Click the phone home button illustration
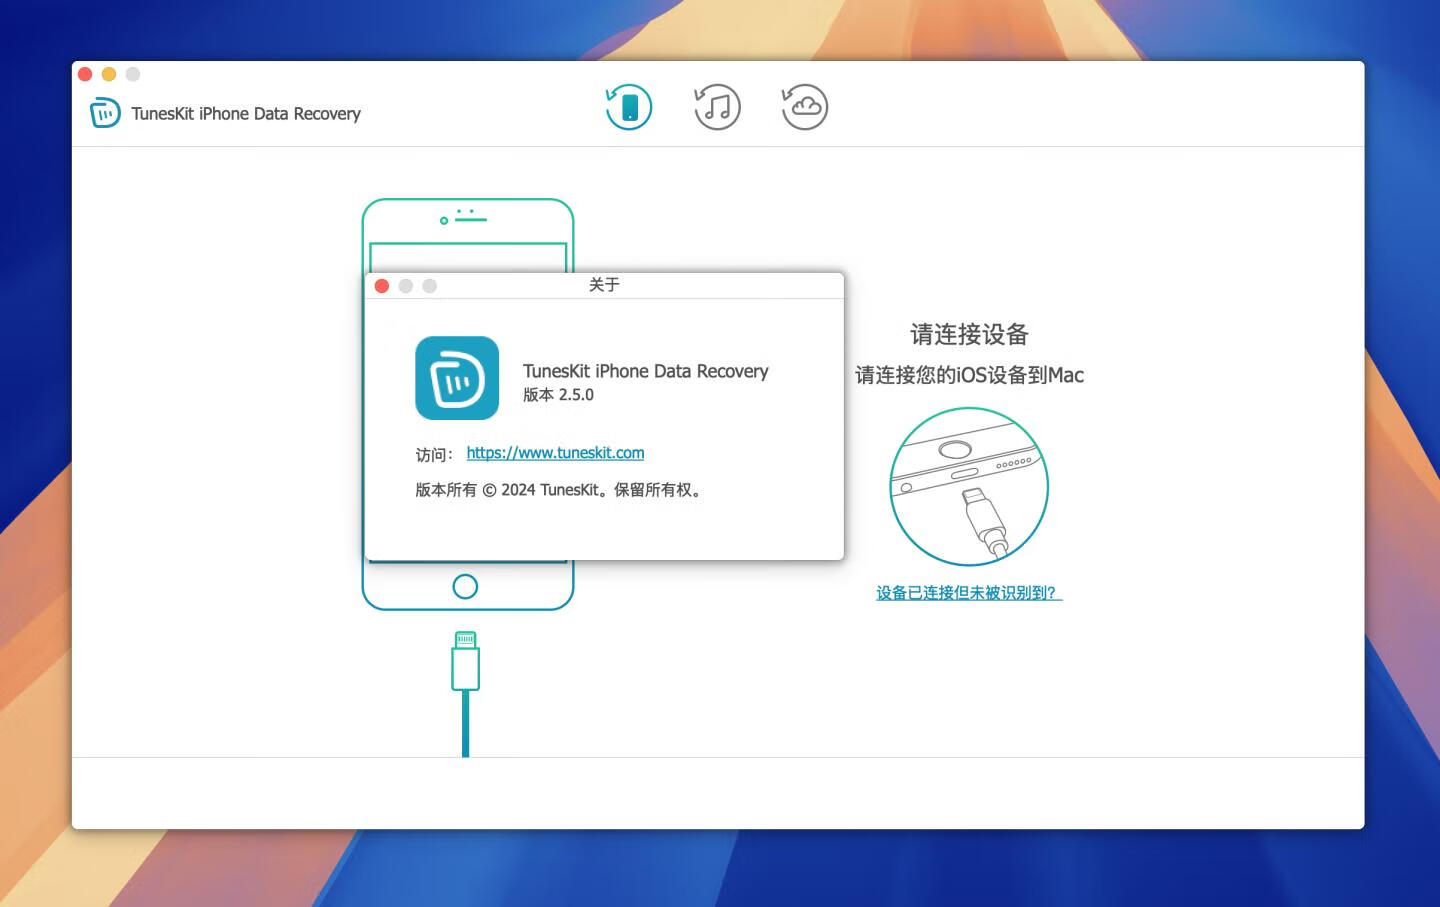Viewport: 1440px width, 907px height. pyautogui.click(x=465, y=587)
